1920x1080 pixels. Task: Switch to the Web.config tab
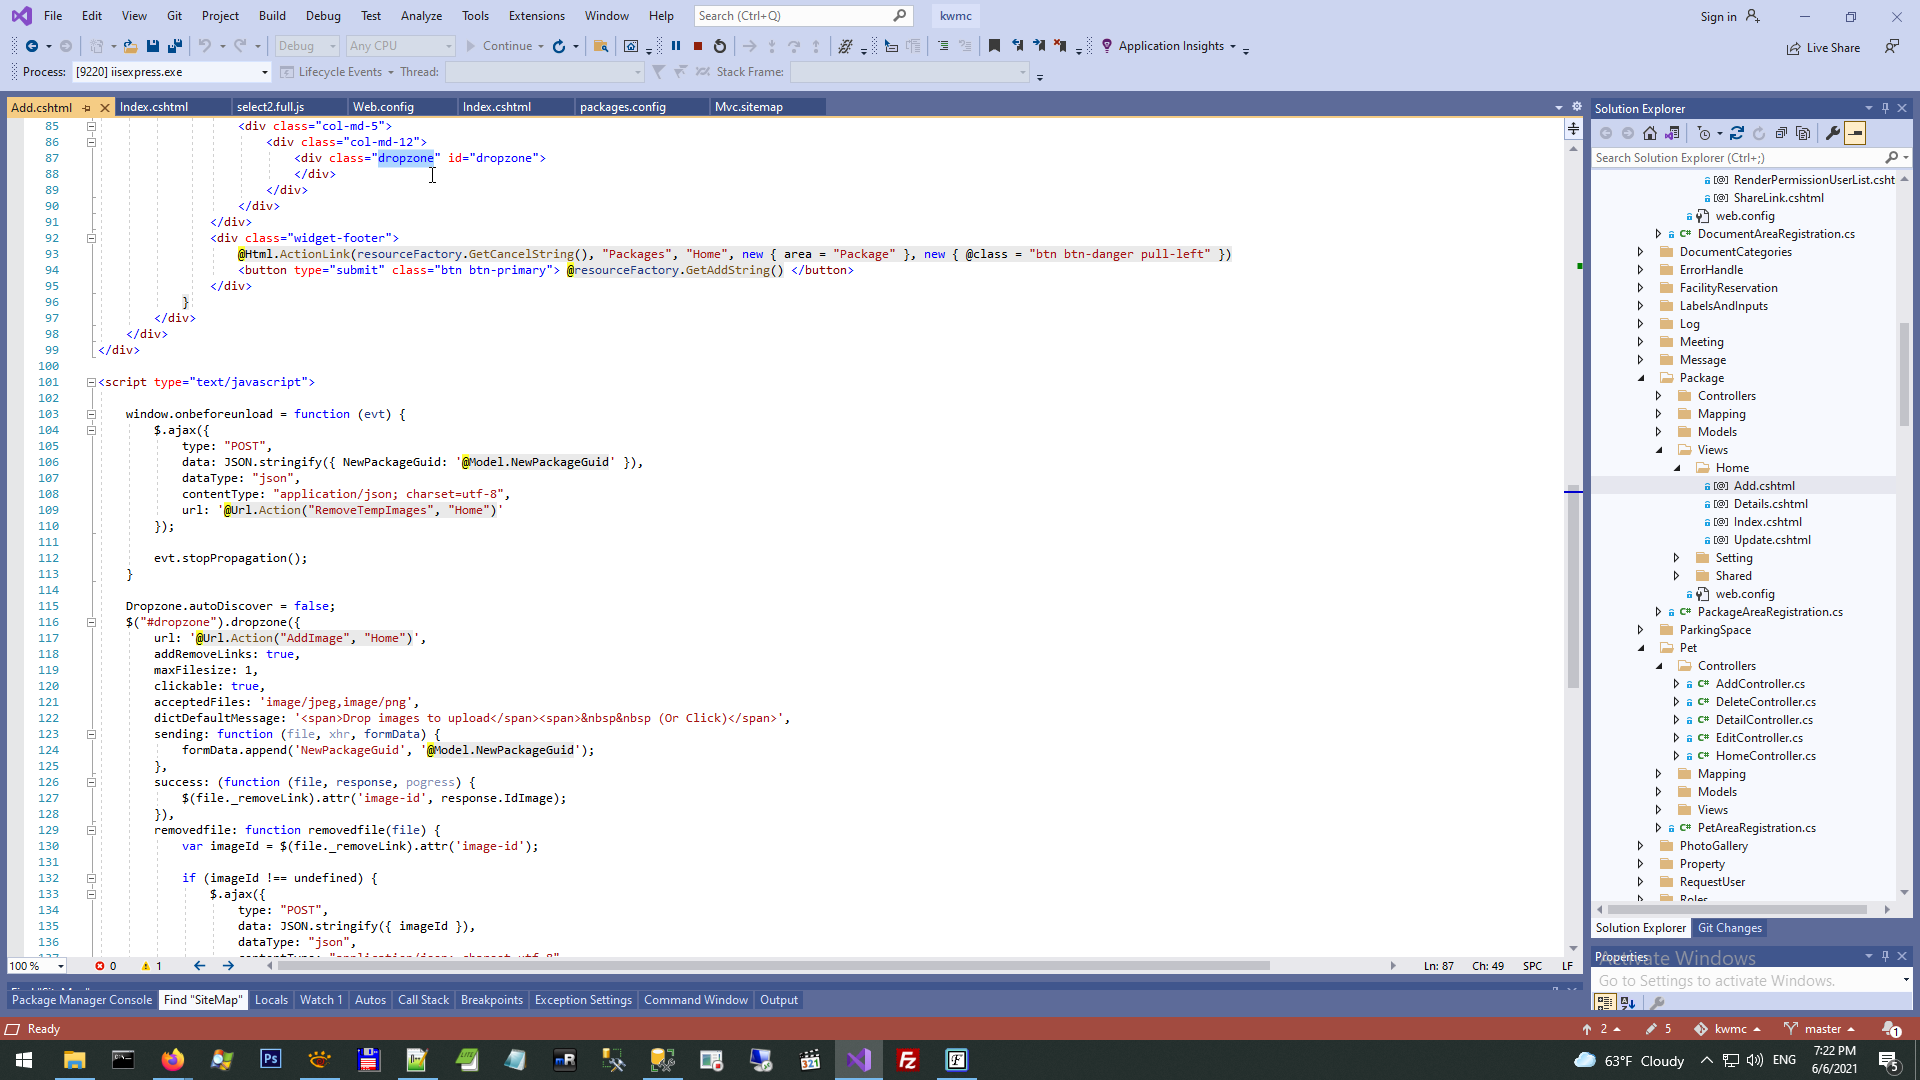pyautogui.click(x=383, y=107)
